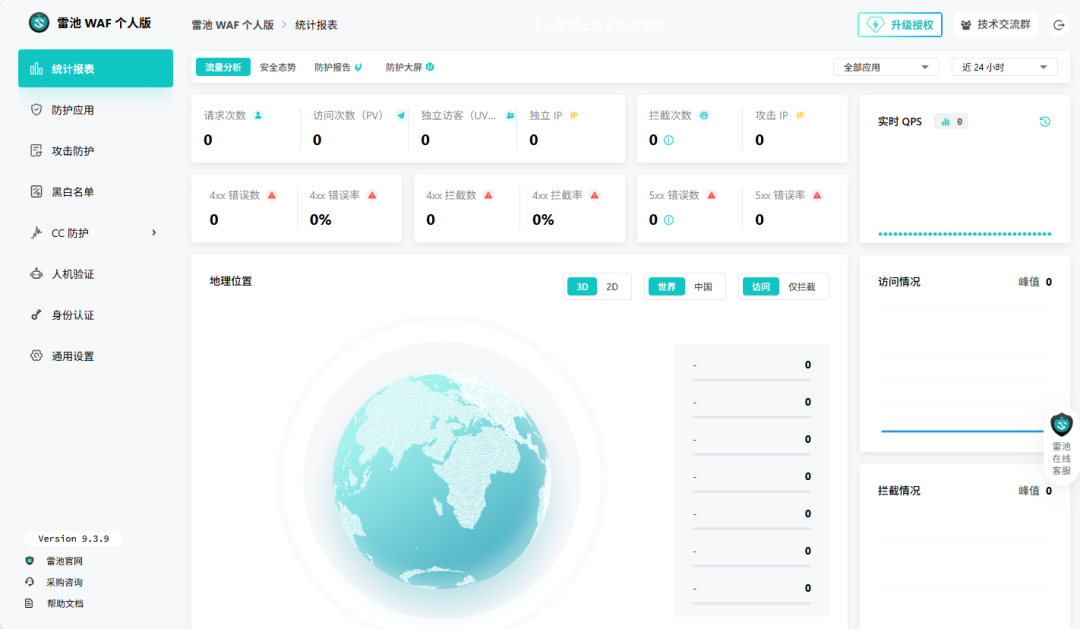Click the CC 防护 sidebar icon
The width and height of the screenshot is (1080, 629).
tap(37, 232)
